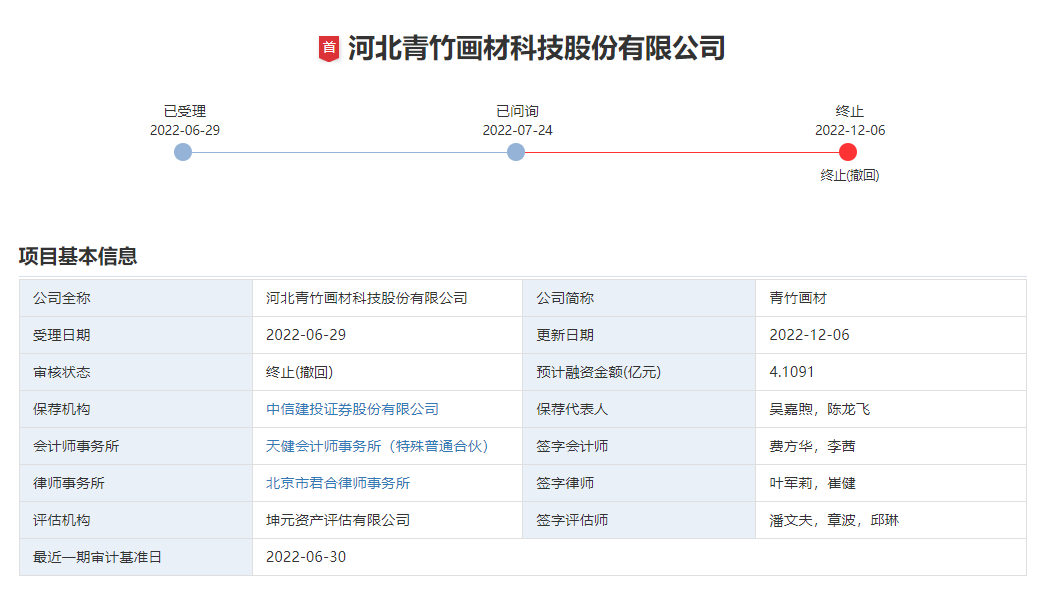Open the 天健会计师事务所 accounting firm link
The width and height of the screenshot is (1044, 598).
point(377,446)
